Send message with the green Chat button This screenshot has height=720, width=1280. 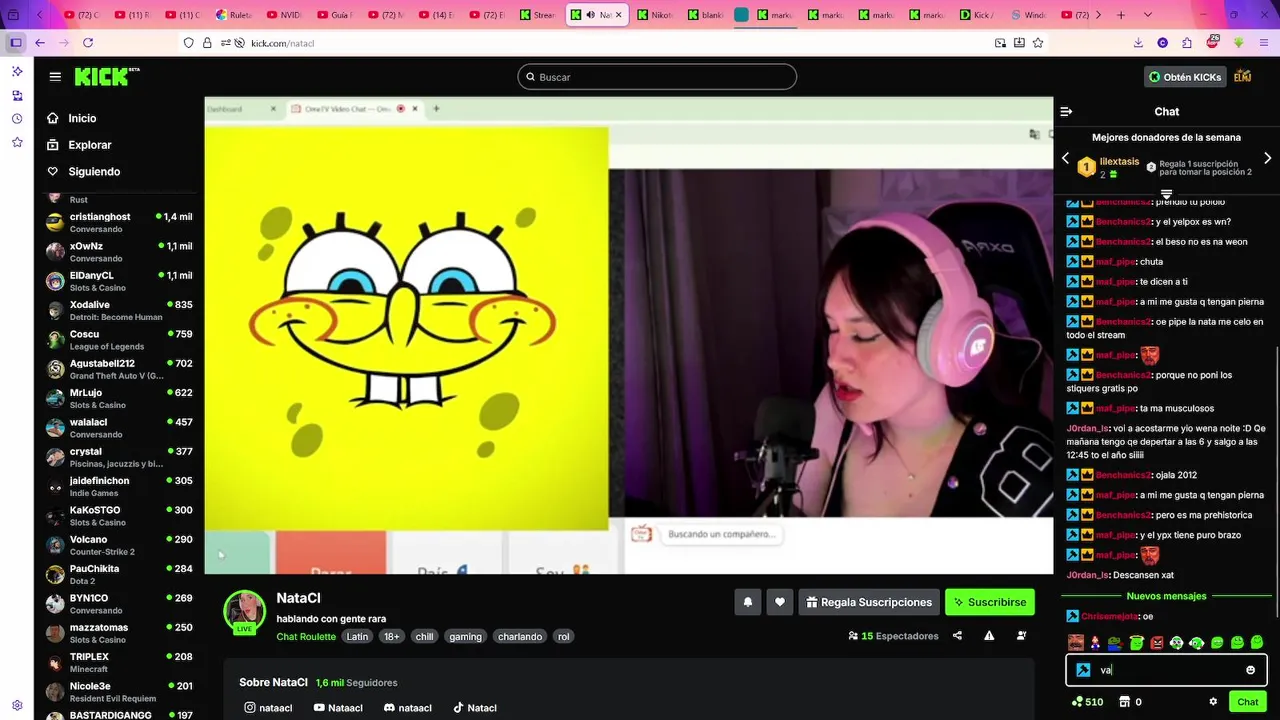pyautogui.click(x=1247, y=702)
